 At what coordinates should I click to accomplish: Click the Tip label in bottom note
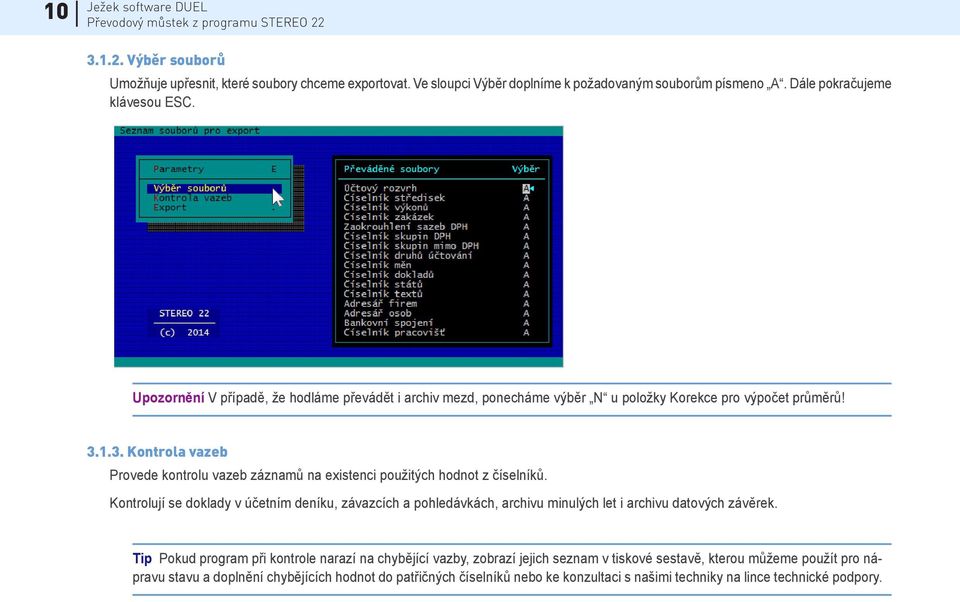[x=142, y=559]
